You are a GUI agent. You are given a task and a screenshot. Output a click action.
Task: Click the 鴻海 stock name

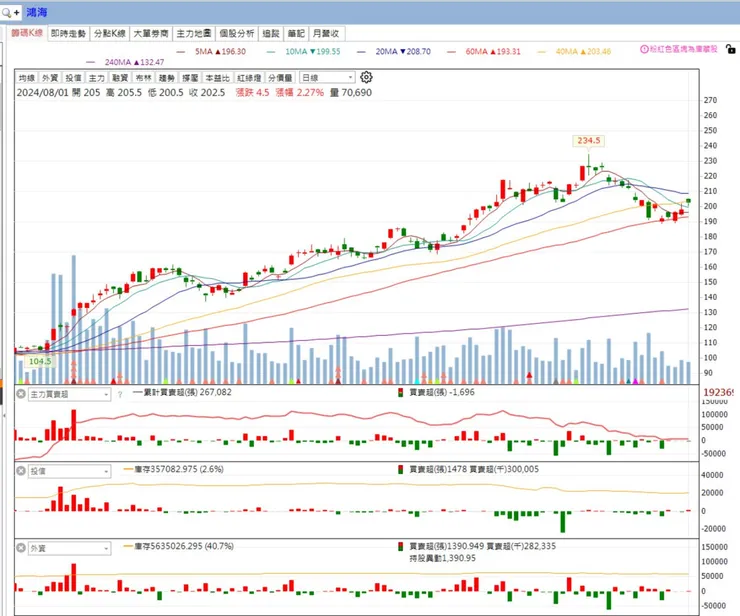tap(37, 12)
